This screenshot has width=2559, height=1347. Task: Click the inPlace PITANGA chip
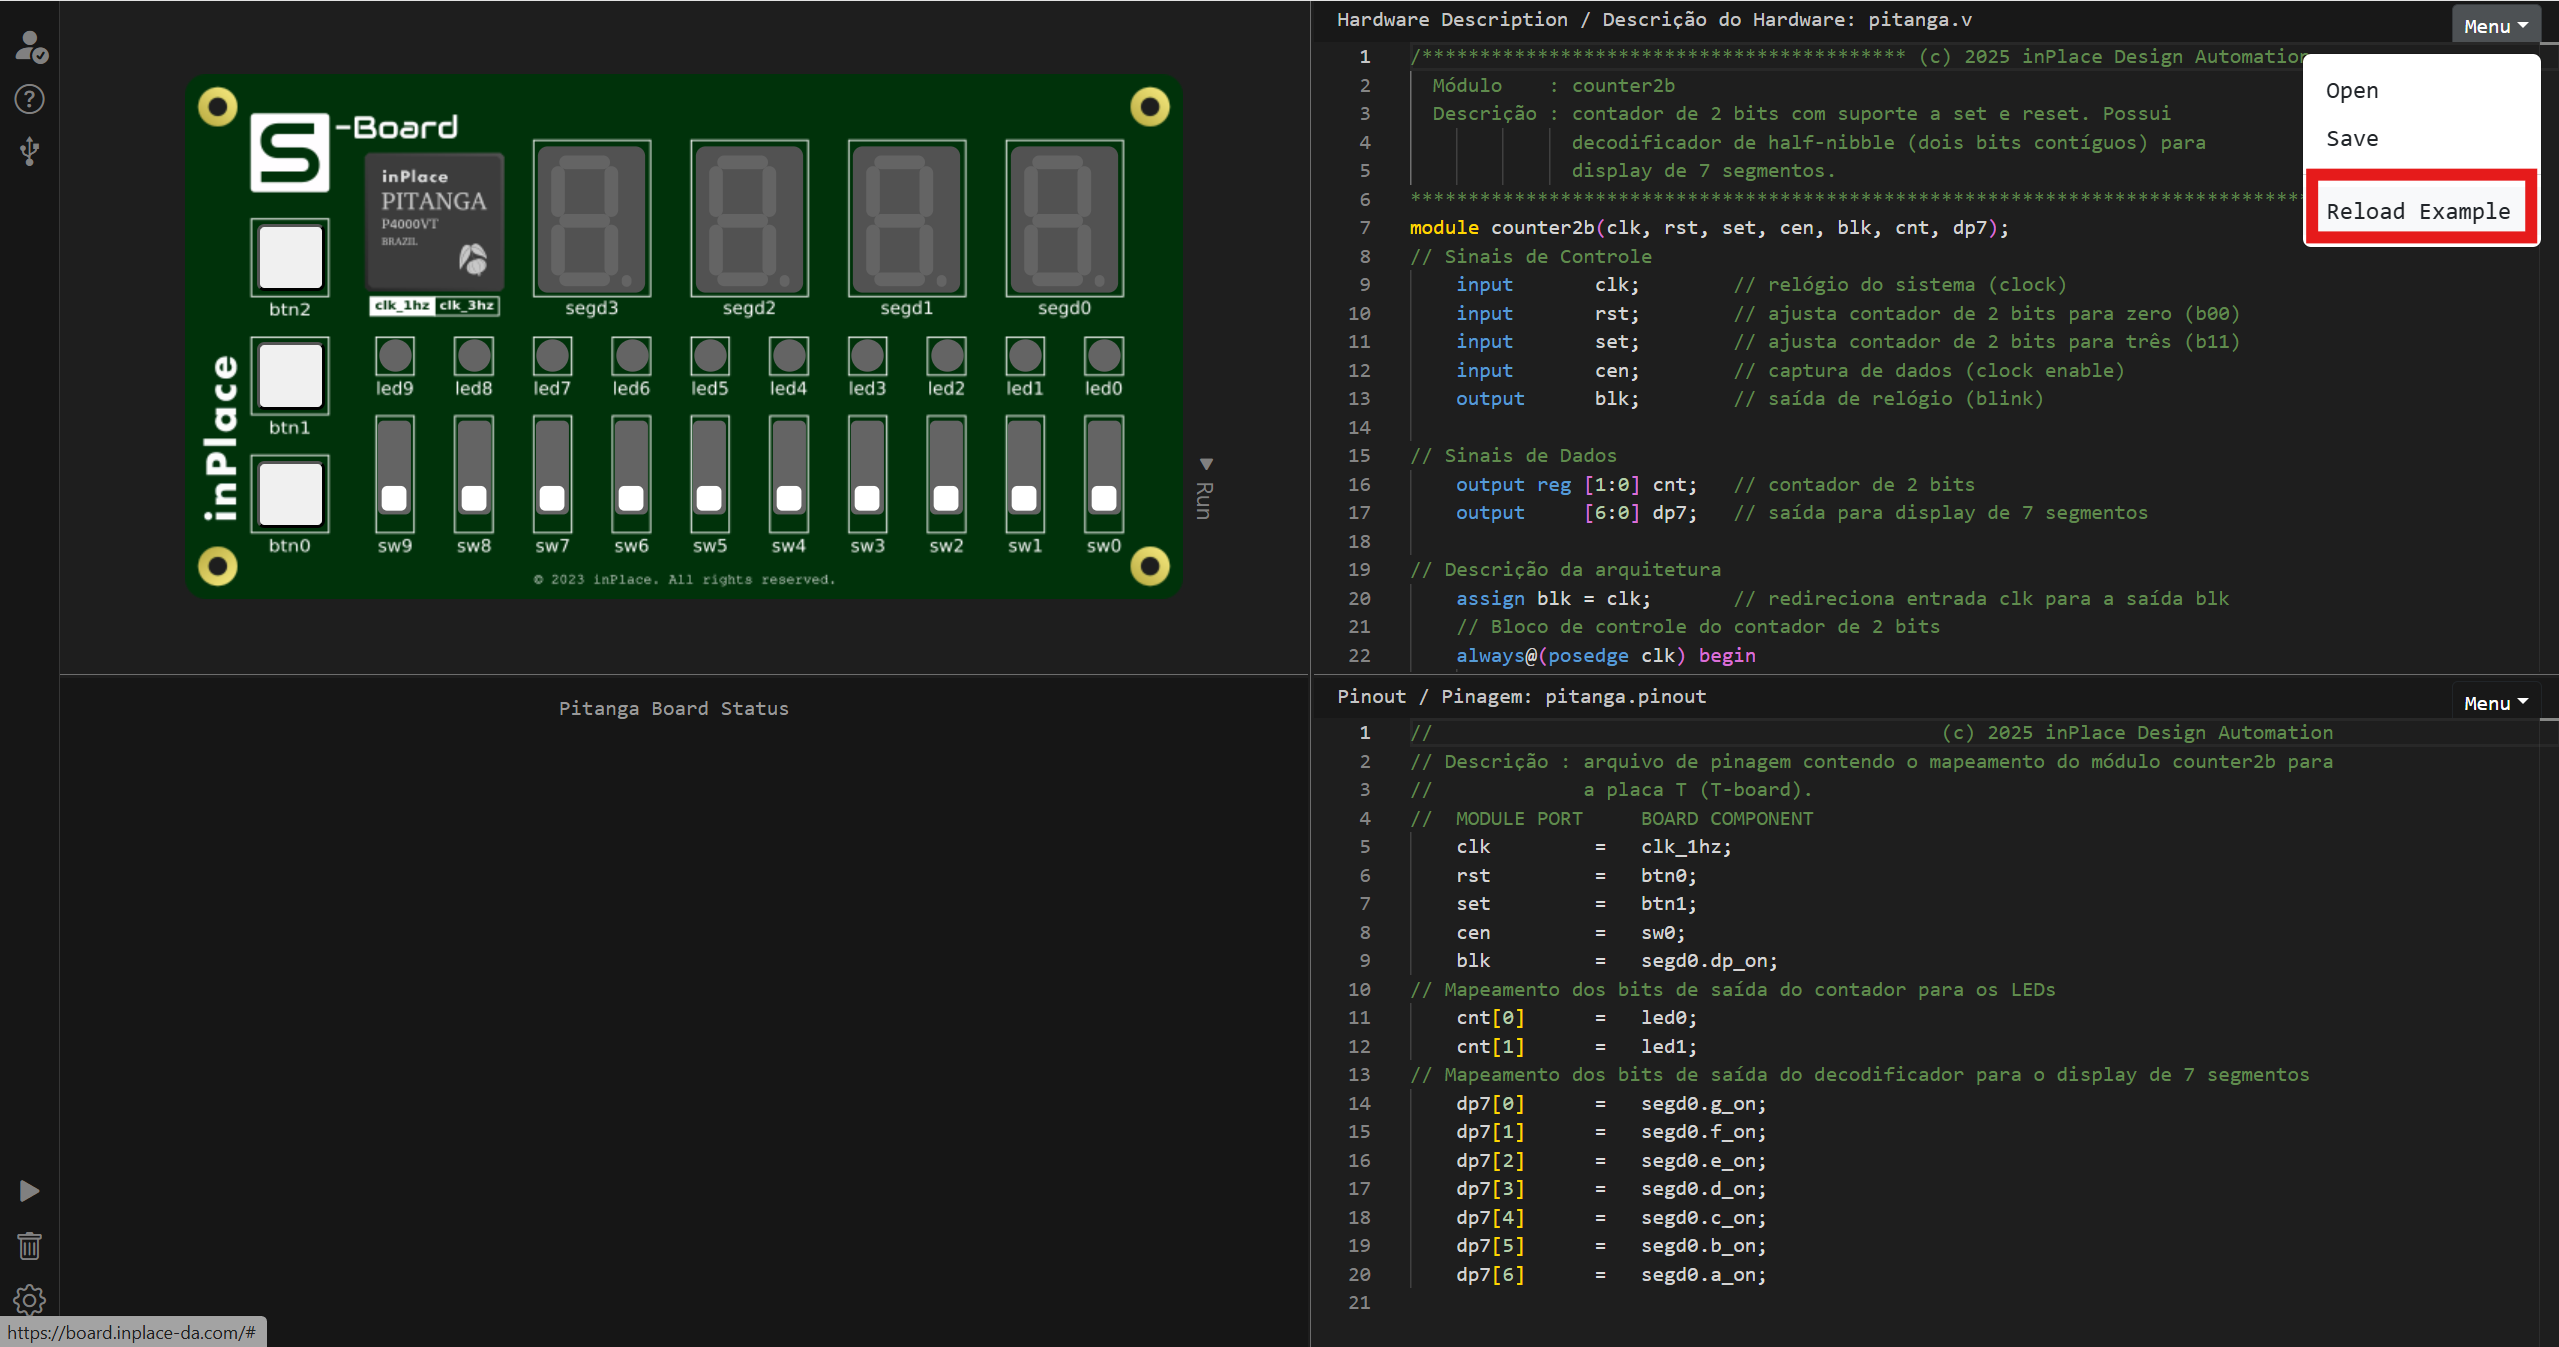pyautogui.click(x=434, y=221)
